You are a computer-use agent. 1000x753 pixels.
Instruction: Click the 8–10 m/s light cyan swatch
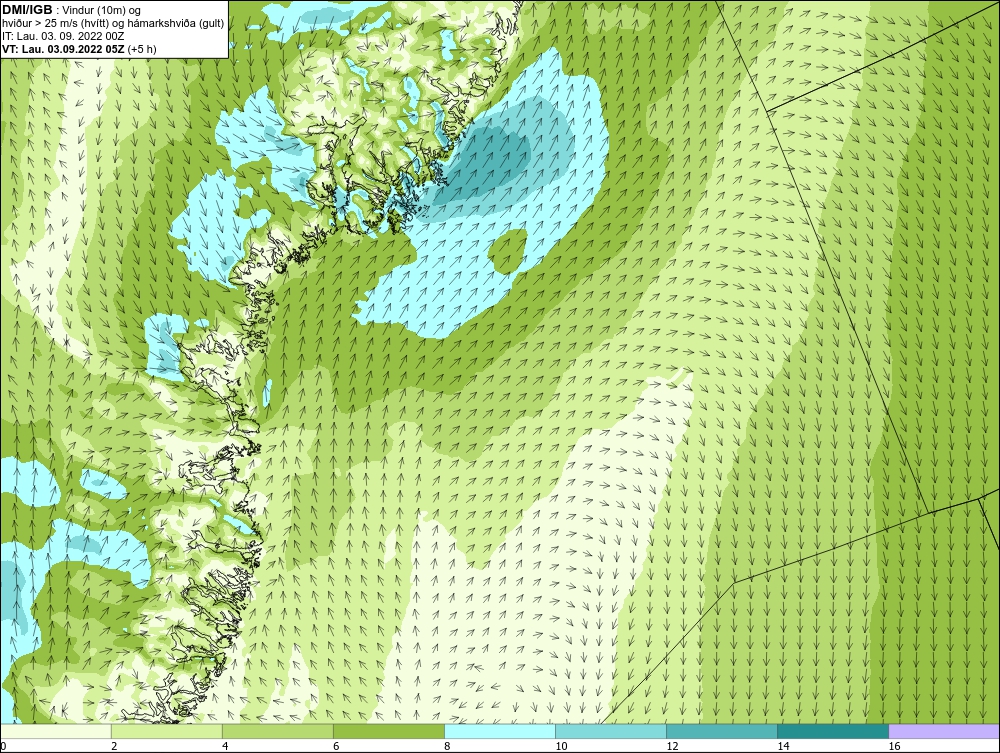coord(500,731)
